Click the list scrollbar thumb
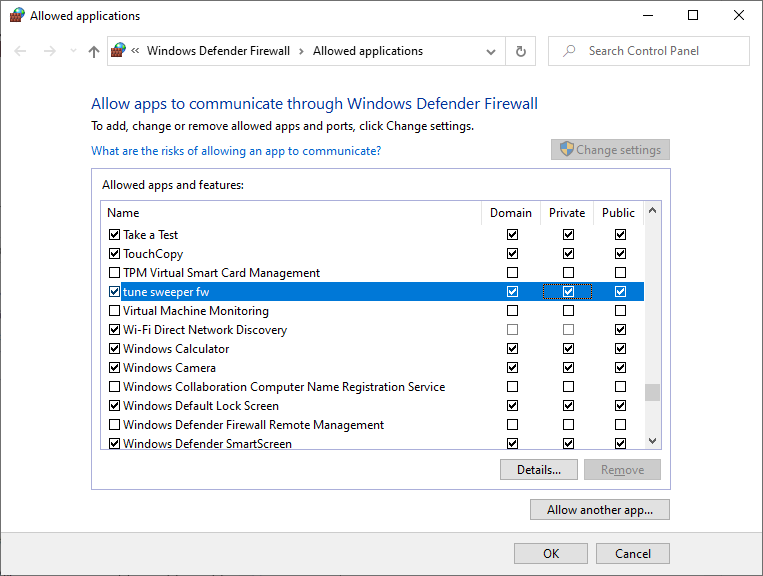 pos(653,393)
